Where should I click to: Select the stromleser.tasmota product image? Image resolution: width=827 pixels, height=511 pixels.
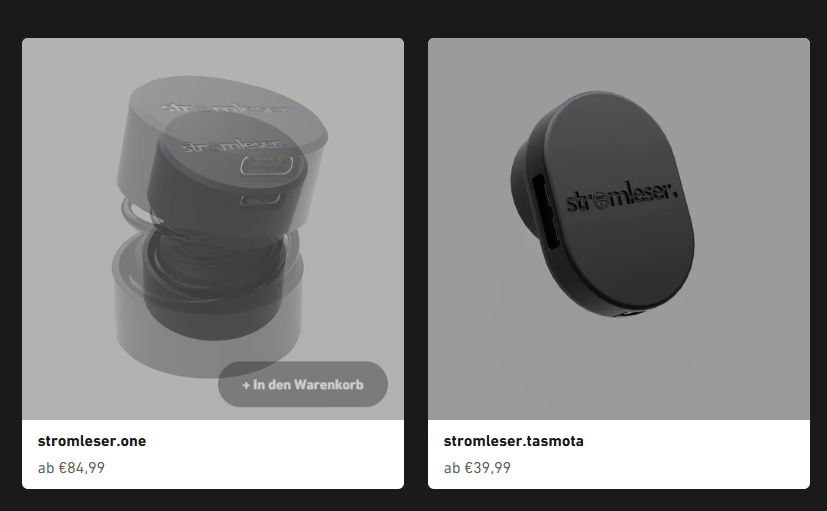pos(619,229)
